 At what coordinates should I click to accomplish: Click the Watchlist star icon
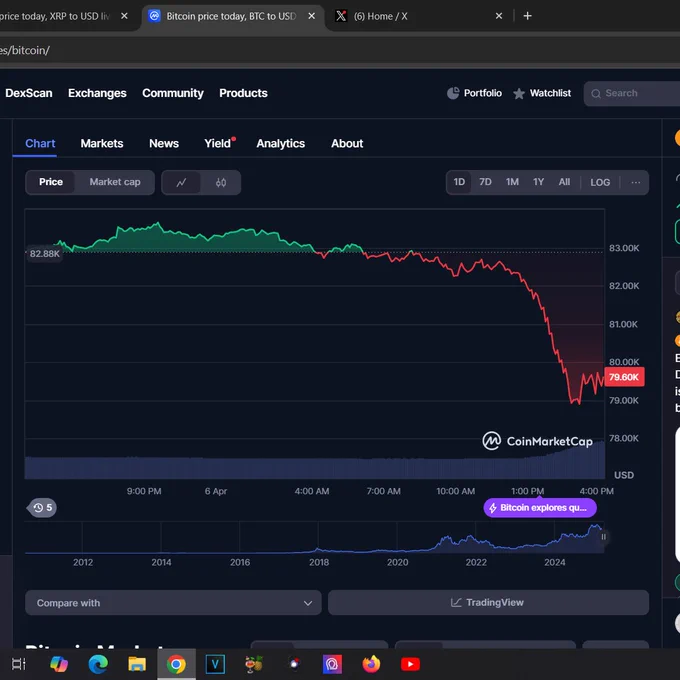click(x=519, y=94)
